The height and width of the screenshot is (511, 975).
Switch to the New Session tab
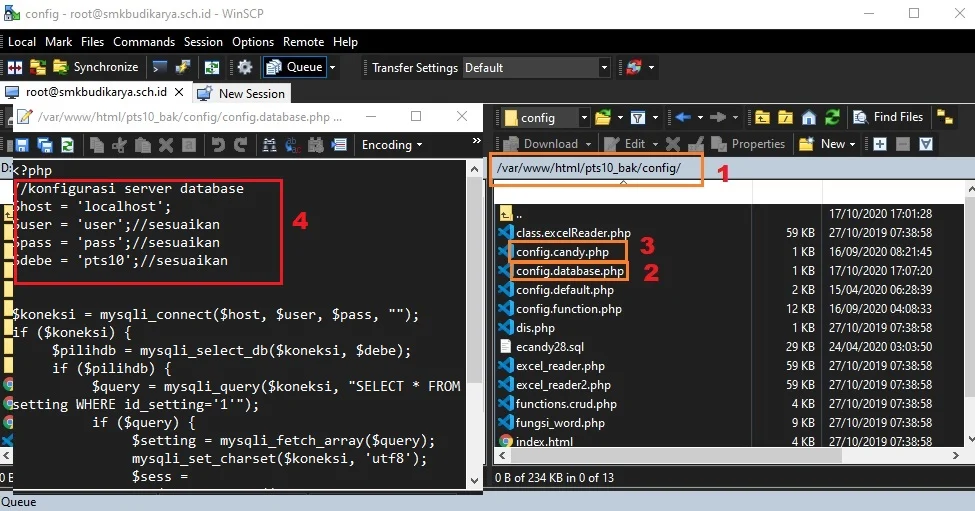[242, 93]
